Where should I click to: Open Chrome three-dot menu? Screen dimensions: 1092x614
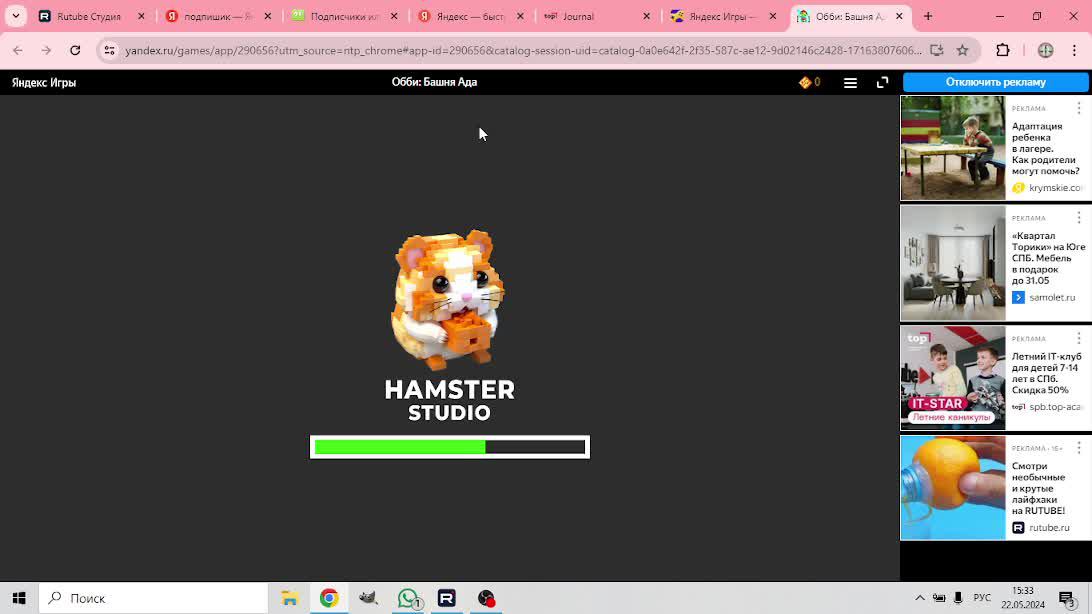click(x=1075, y=50)
